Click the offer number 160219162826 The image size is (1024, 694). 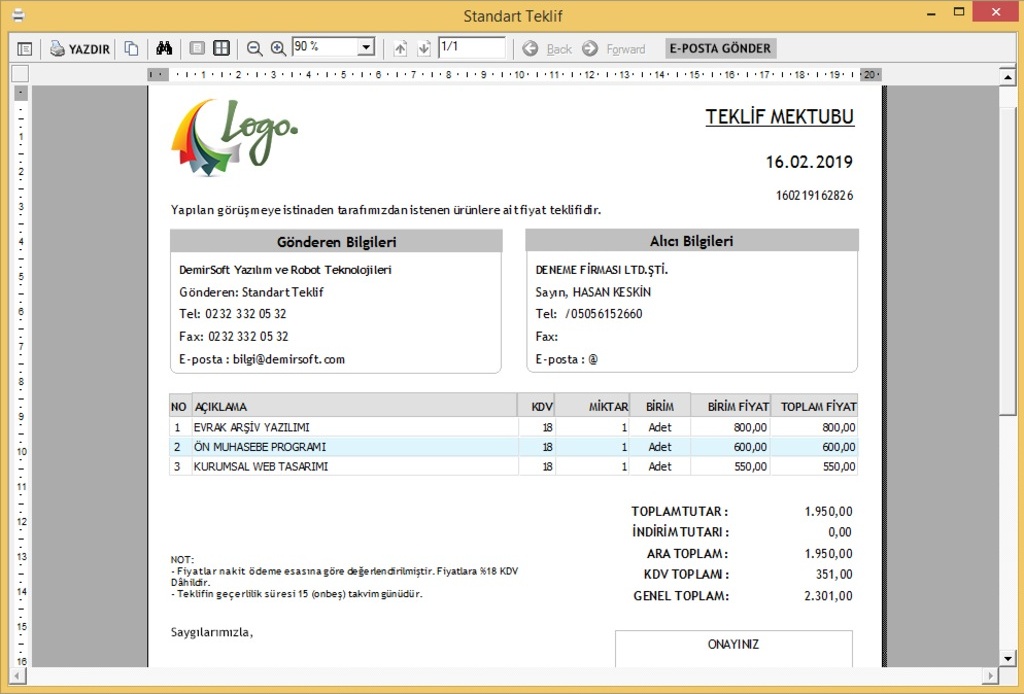(x=814, y=195)
